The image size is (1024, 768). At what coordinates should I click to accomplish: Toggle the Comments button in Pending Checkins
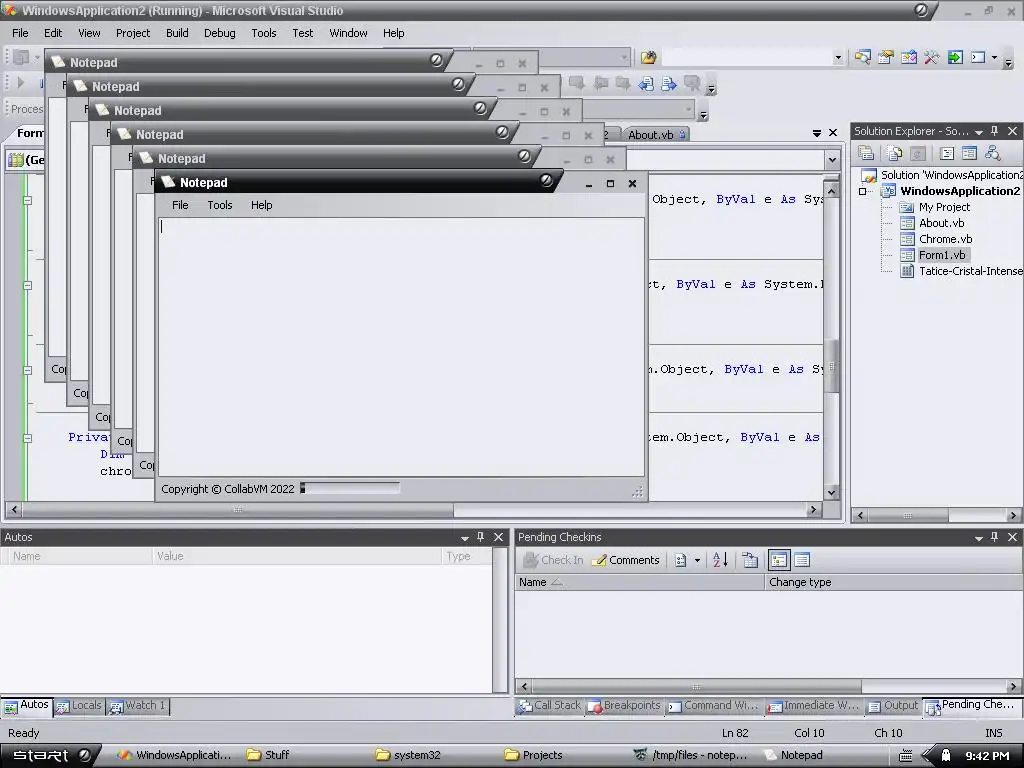tap(626, 560)
